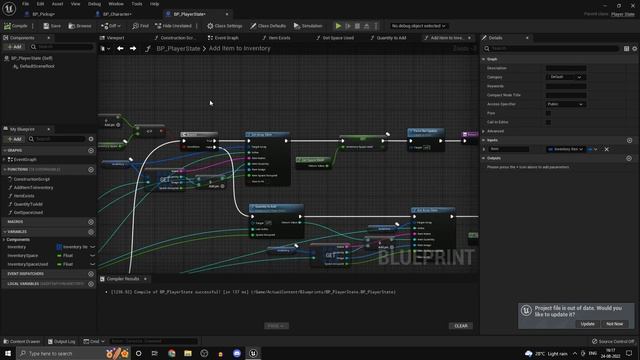This screenshot has height=360, width=640.
Task: Add a new graph with Graphs plus
Action: tap(91, 151)
